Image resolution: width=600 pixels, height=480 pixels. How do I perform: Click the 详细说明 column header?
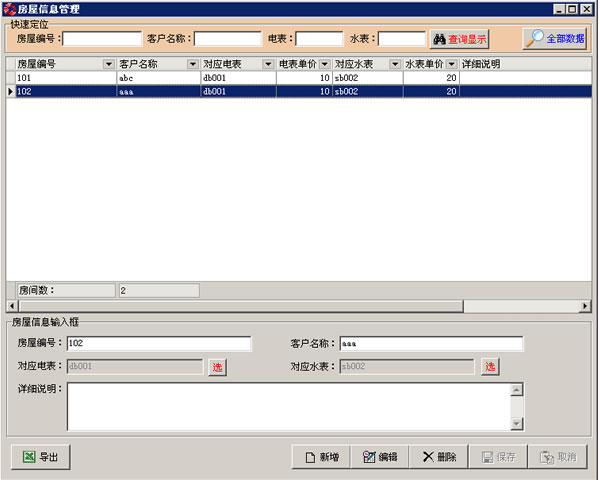525,64
